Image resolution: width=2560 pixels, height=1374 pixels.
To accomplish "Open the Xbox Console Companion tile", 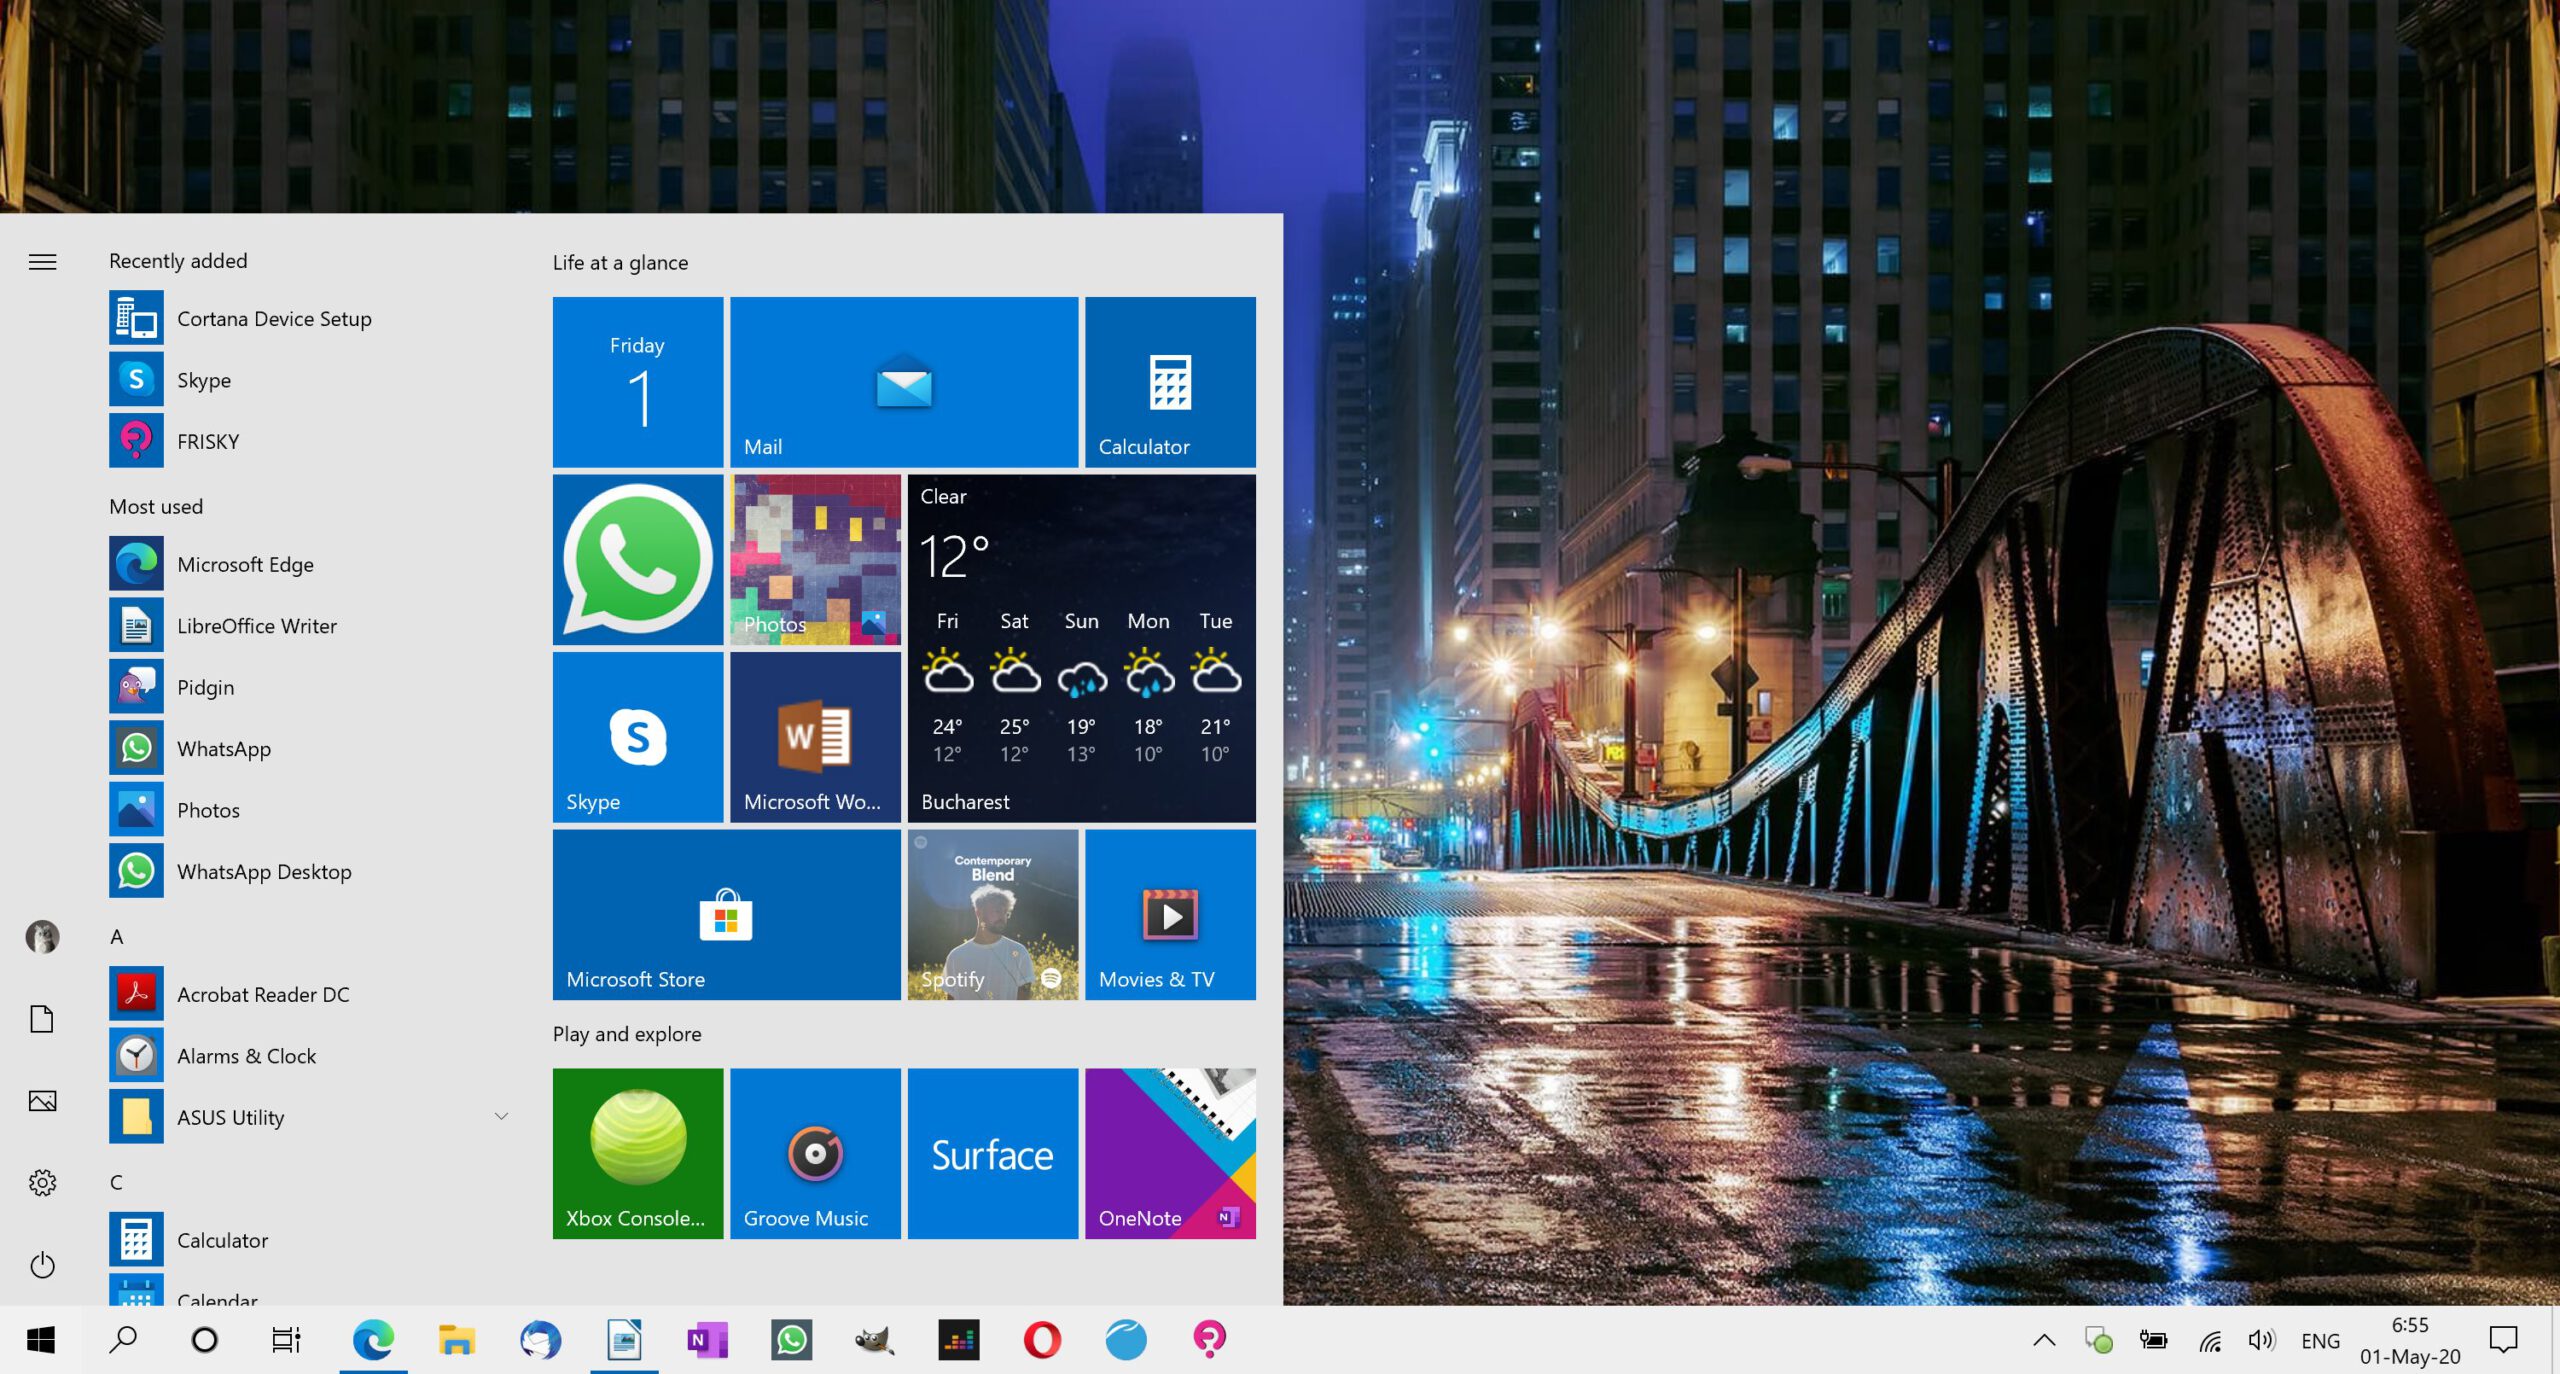I will [638, 1154].
